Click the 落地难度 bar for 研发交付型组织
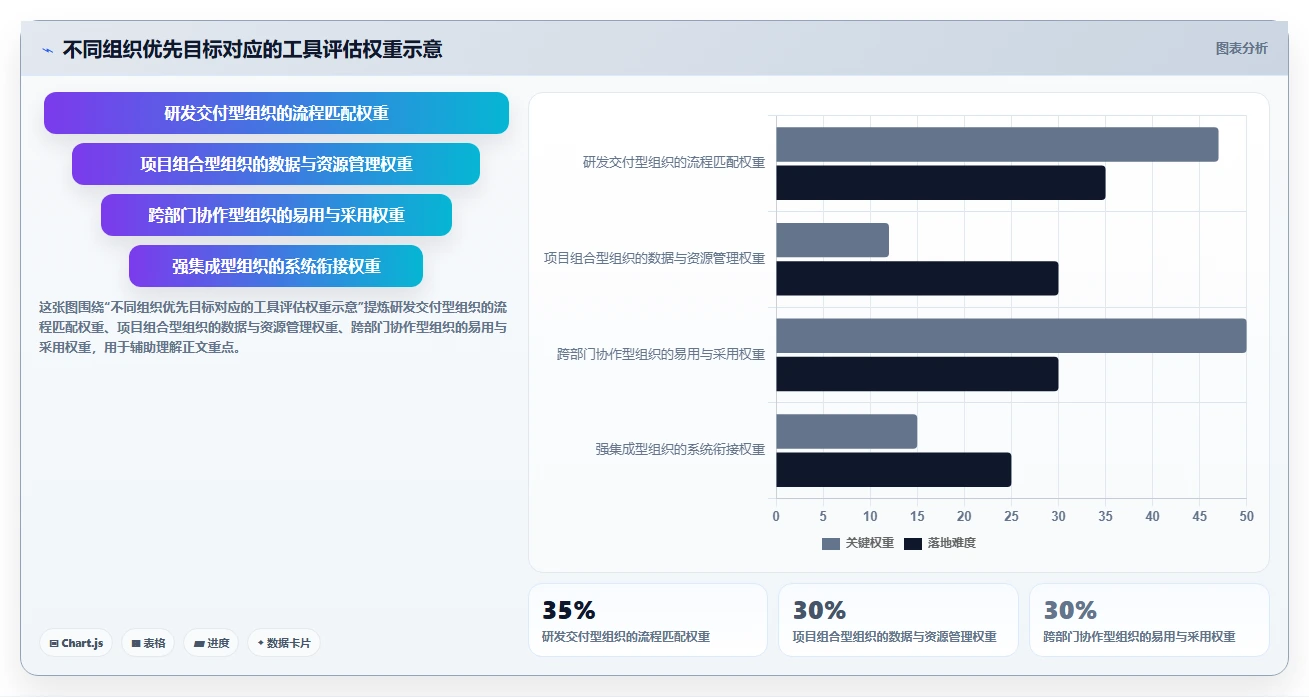 click(940, 182)
